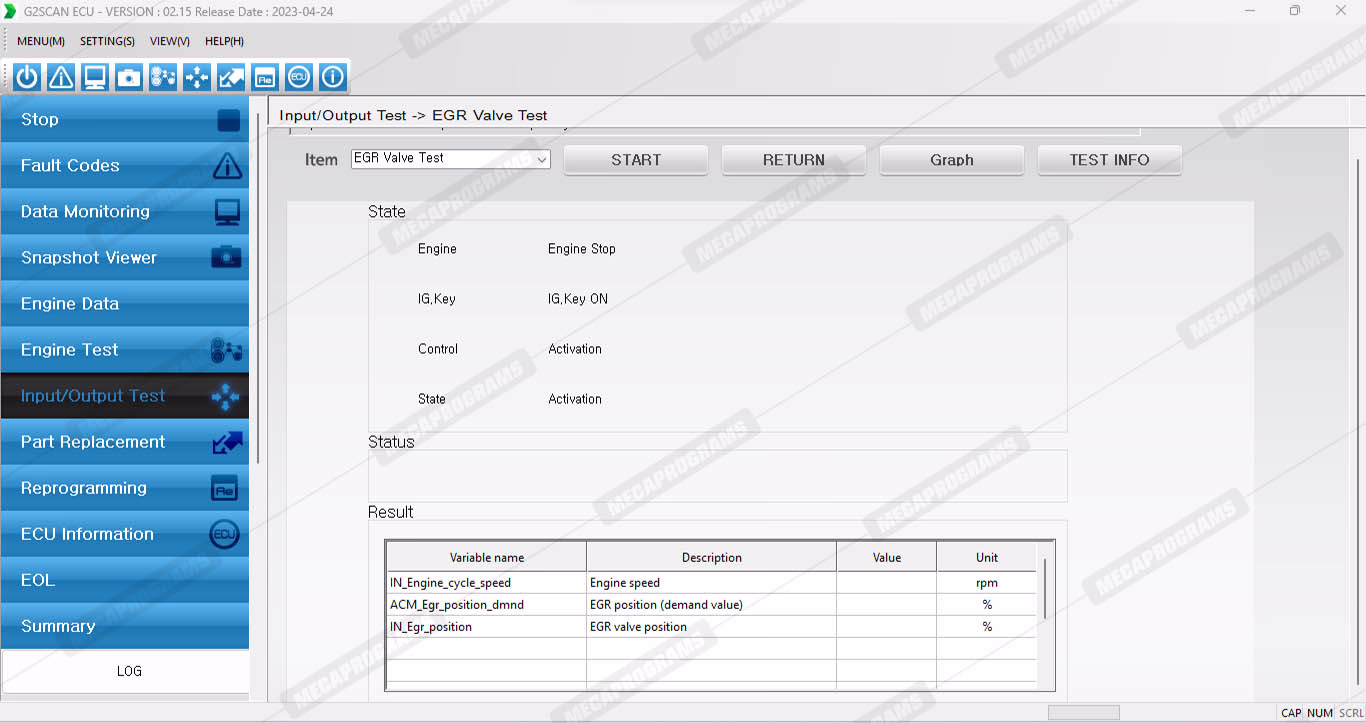Viewport: 1366px width, 723px height.
Task: Expand the EGR Valve Test item dropdown
Action: coord(541,159)
